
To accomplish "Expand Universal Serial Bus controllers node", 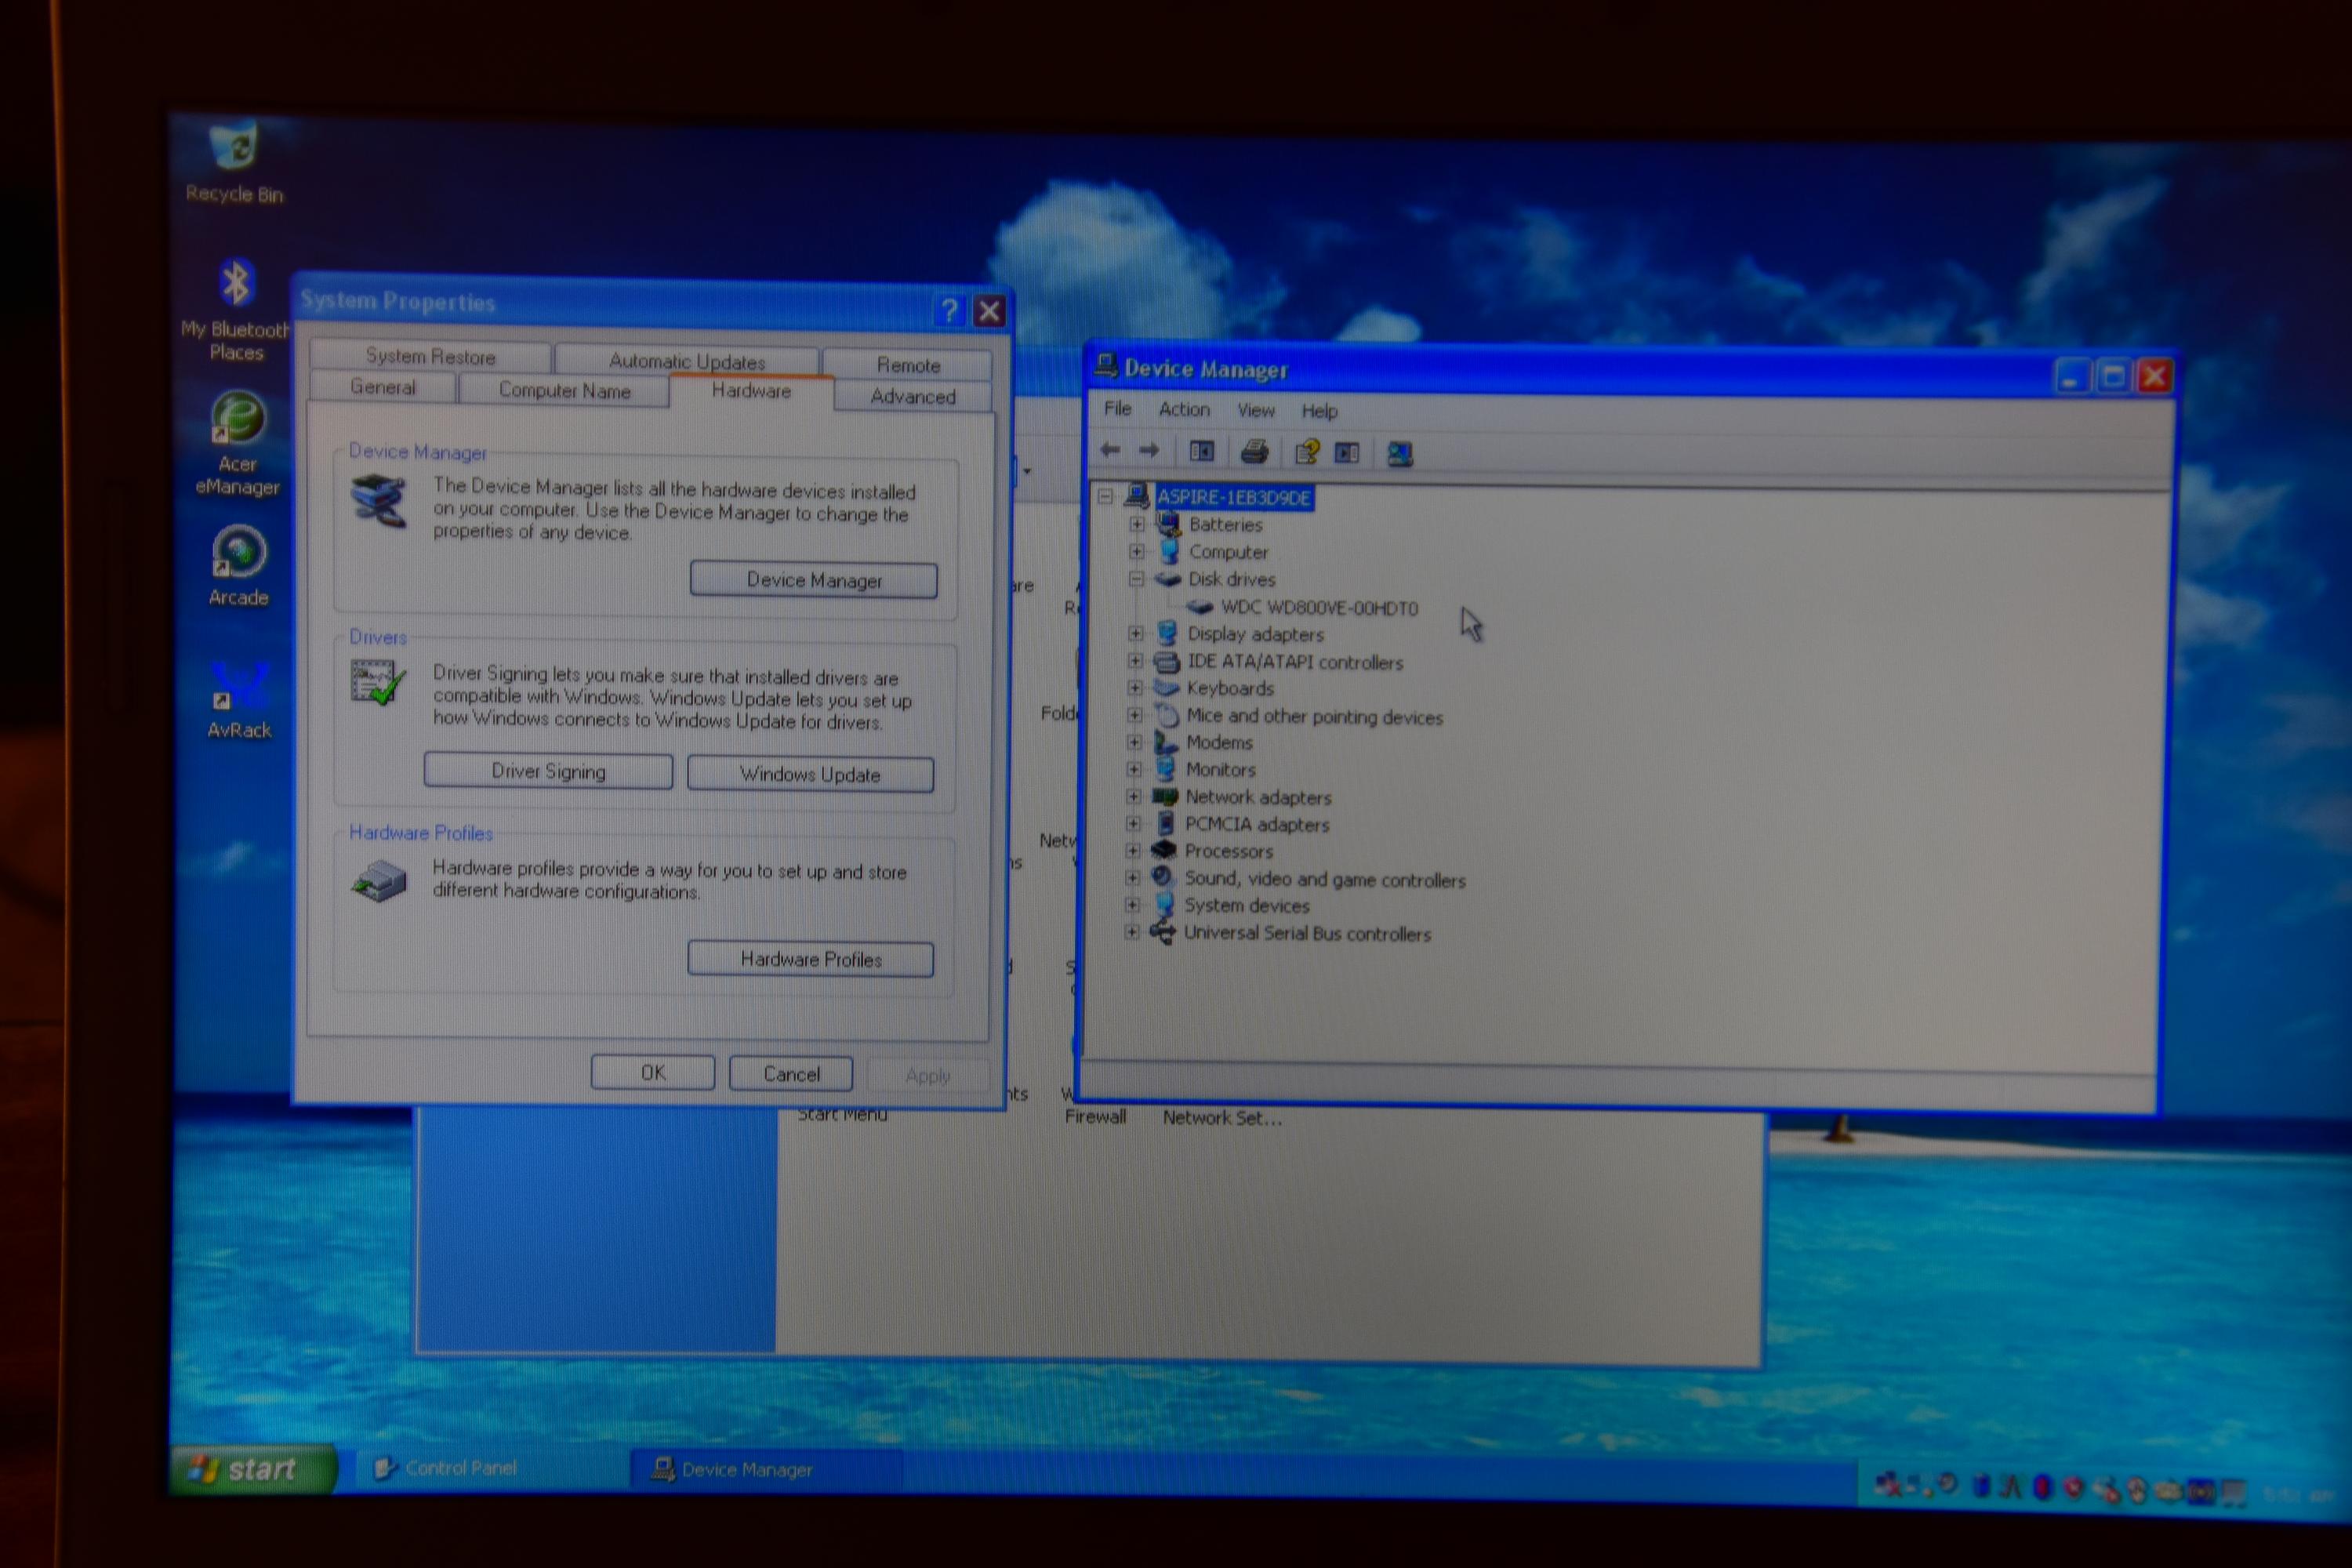I will 1132,932.
